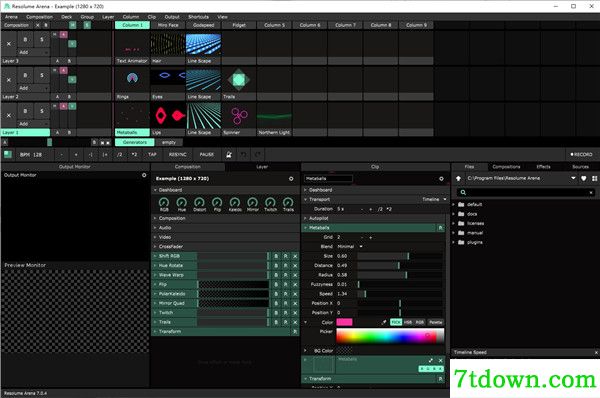Open composition settings gear icon

[291, 179]
